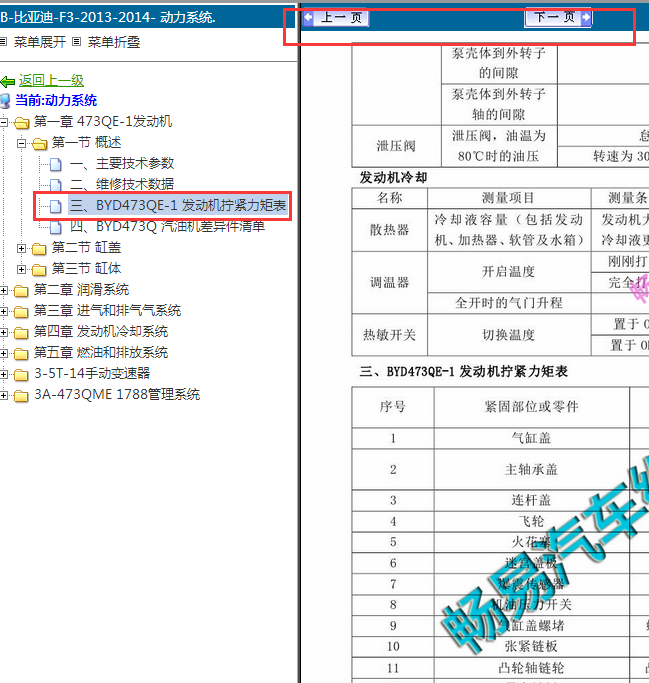
Task: Collapse 第一节 概述 tree node
Action: 21,143
